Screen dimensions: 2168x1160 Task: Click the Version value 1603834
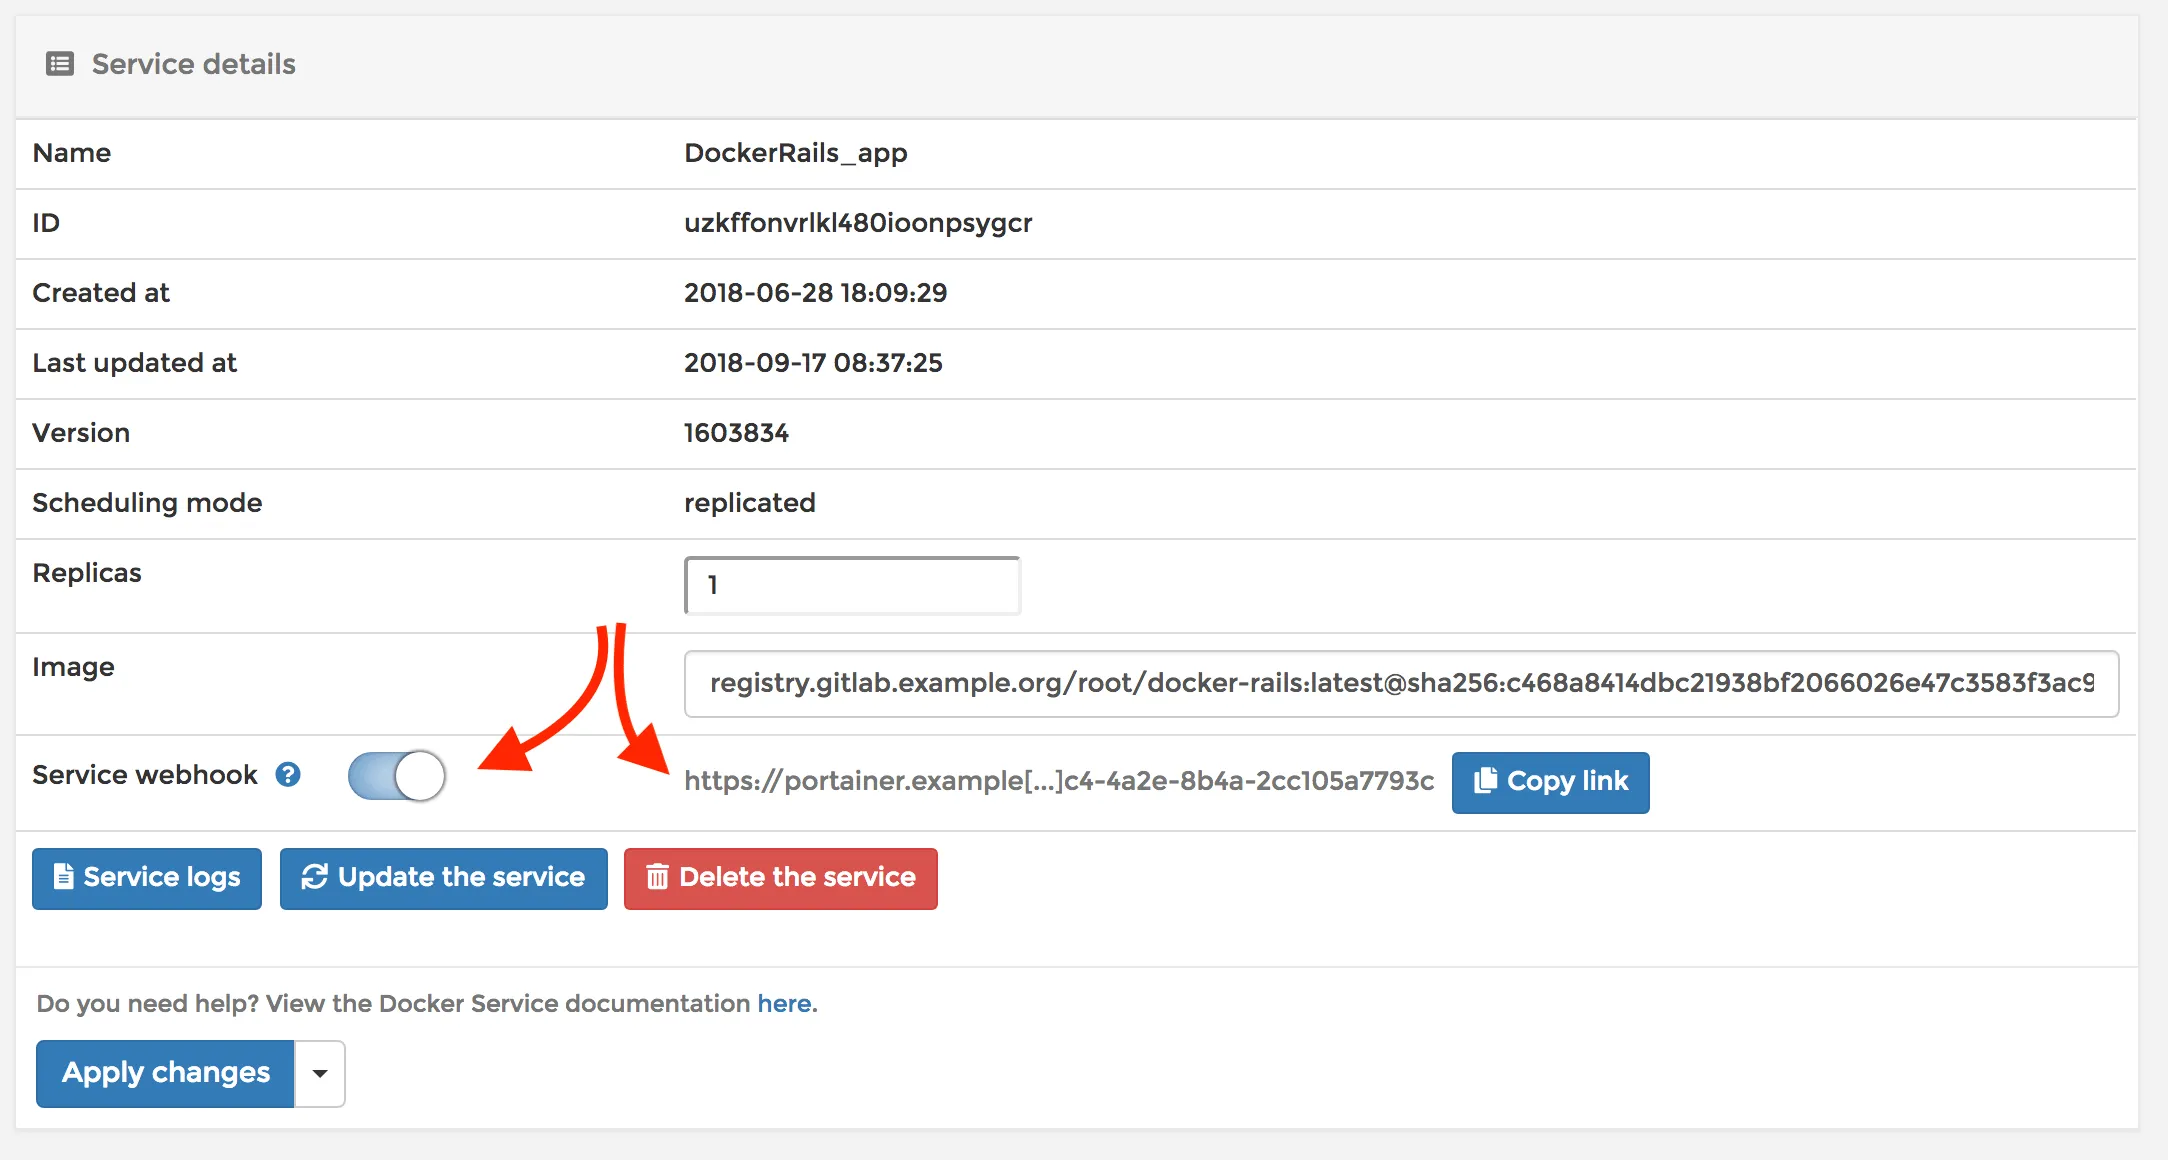pos(736,433)
